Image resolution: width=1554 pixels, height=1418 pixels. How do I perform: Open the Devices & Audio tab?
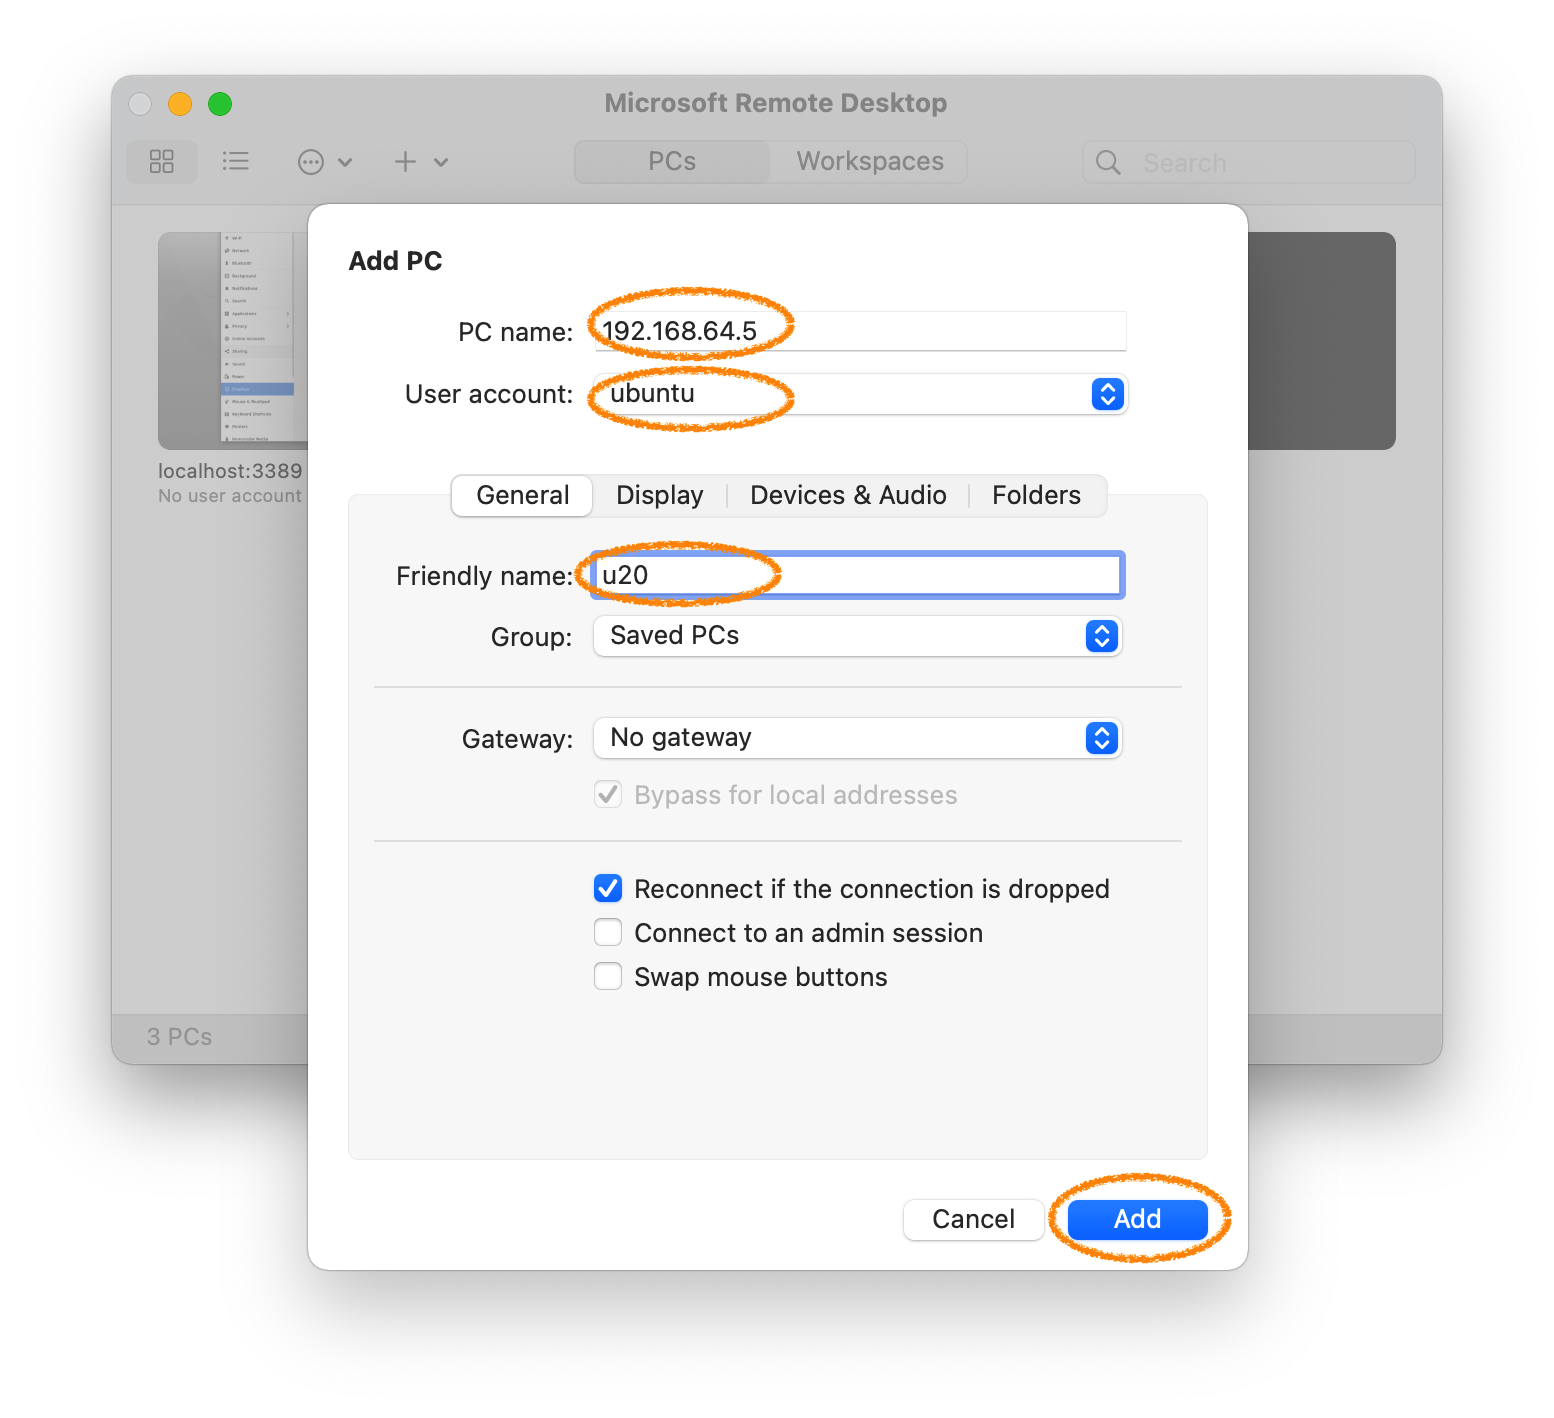click(x=848, y=496)
